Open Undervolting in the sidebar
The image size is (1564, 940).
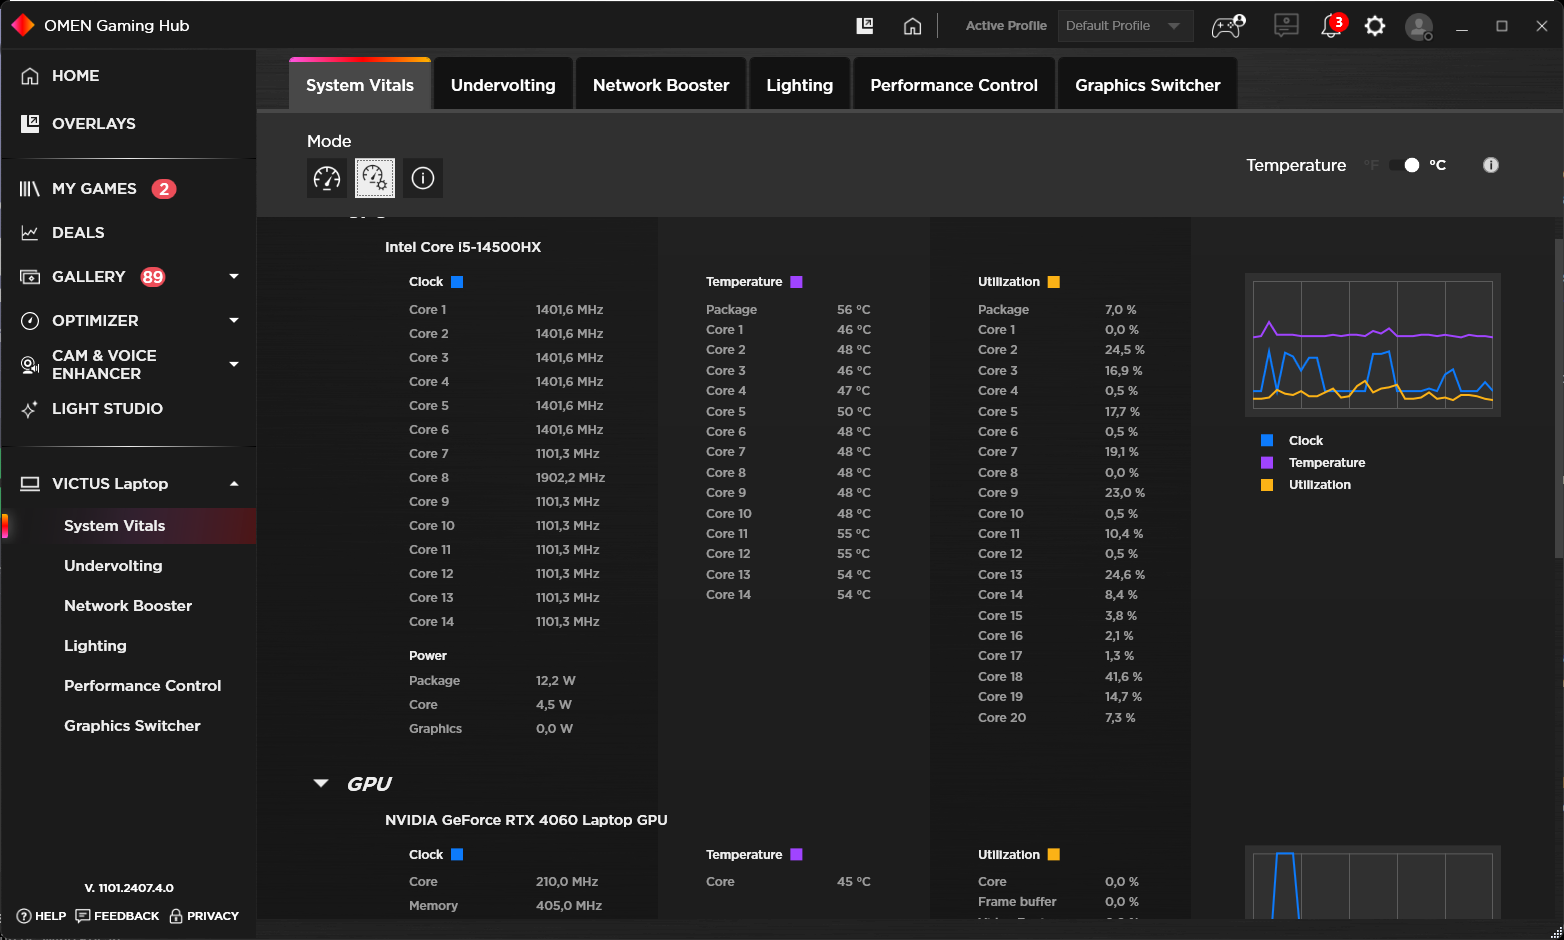tap(113, 566)
